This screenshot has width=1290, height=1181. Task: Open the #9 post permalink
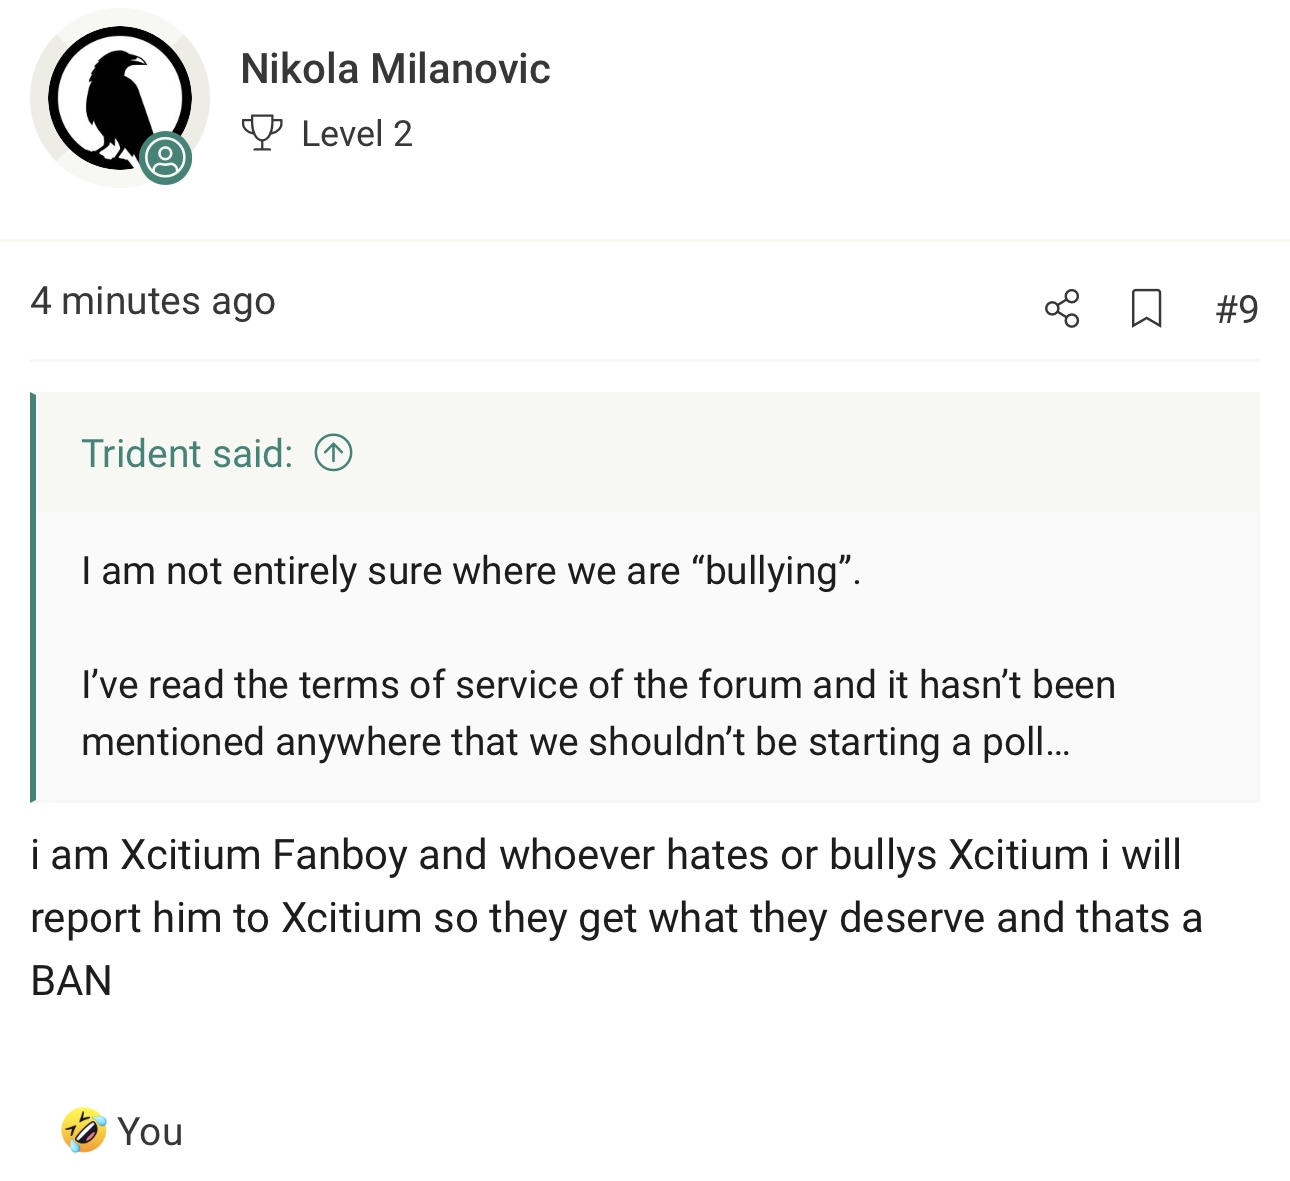point(1237,308)
